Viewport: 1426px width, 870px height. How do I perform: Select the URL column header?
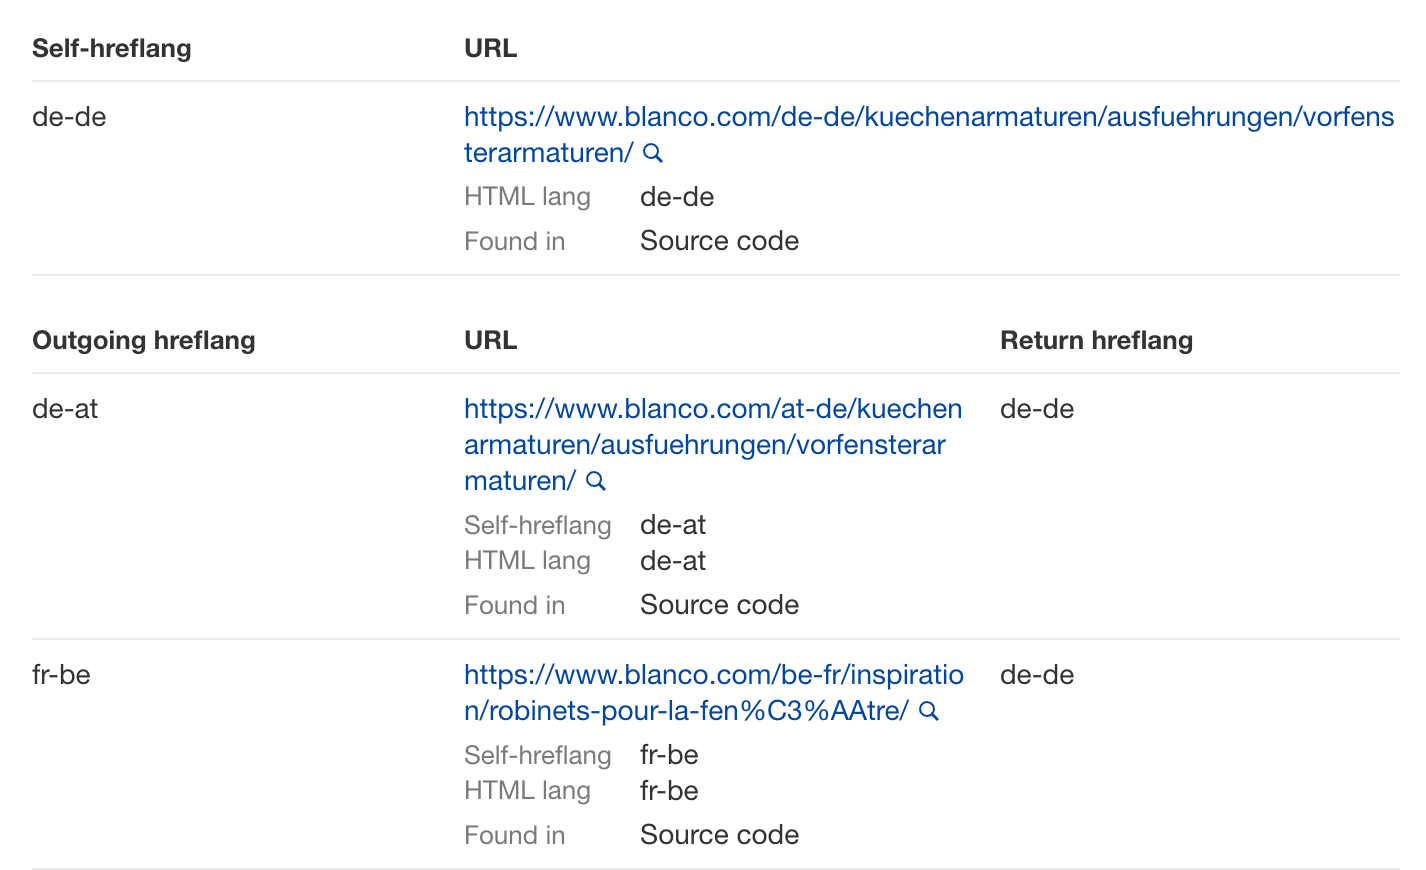coord(490,48)
